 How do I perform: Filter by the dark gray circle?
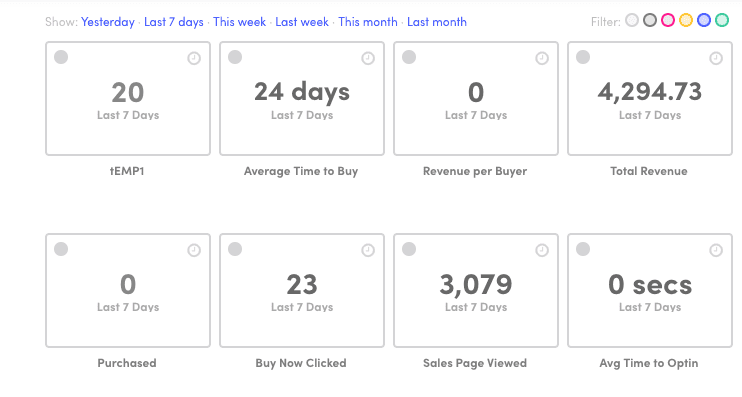coord(650,20)
